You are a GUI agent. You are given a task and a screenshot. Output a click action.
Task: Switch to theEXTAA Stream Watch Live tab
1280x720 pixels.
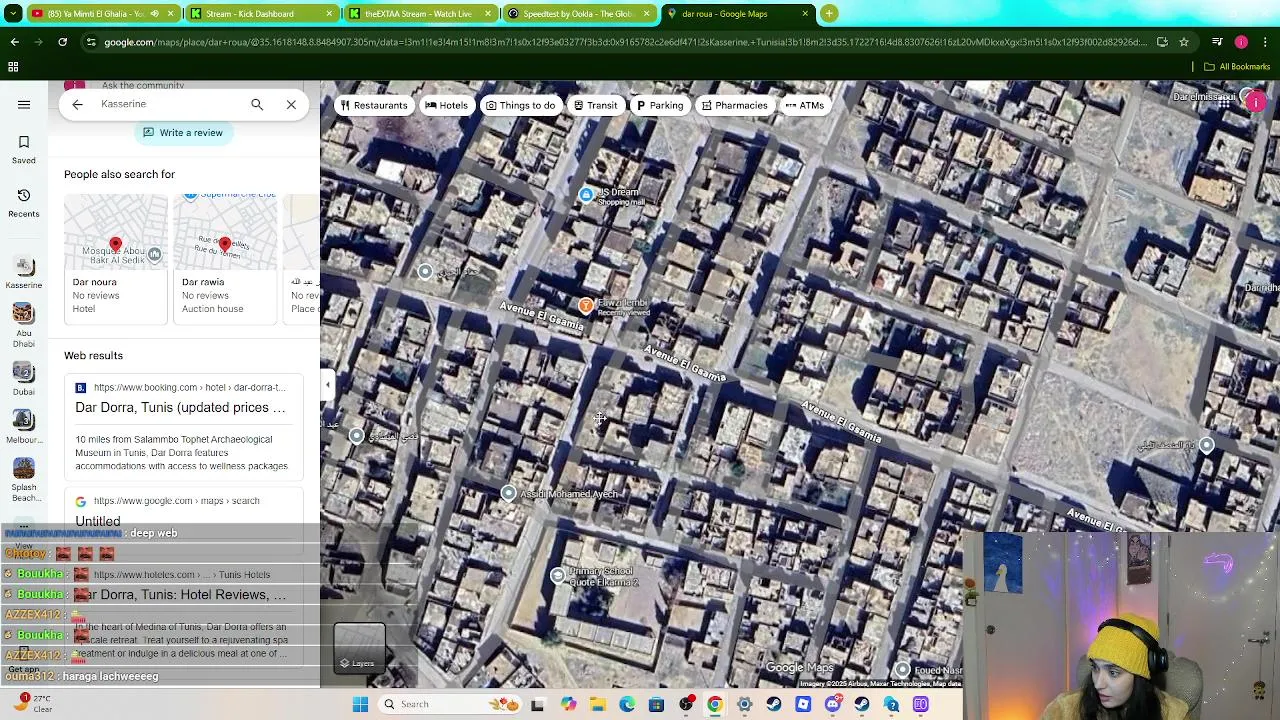click(420, 14)
